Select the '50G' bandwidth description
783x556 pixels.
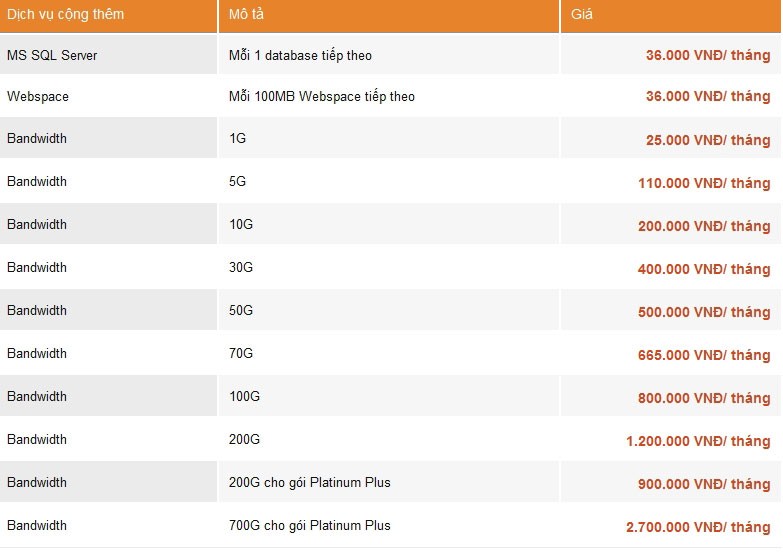coord(241,310)
